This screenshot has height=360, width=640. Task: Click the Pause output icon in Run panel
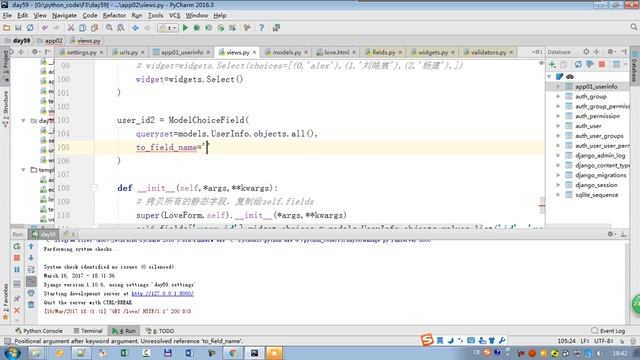(x=17, y=269)
